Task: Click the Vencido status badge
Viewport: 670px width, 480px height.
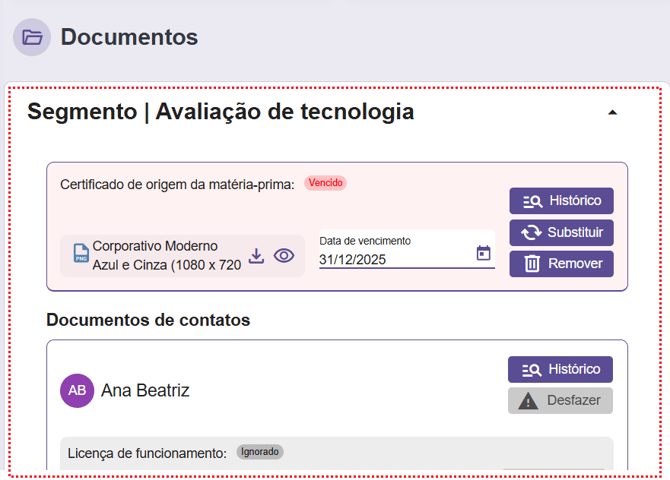Action: point(325,183)
